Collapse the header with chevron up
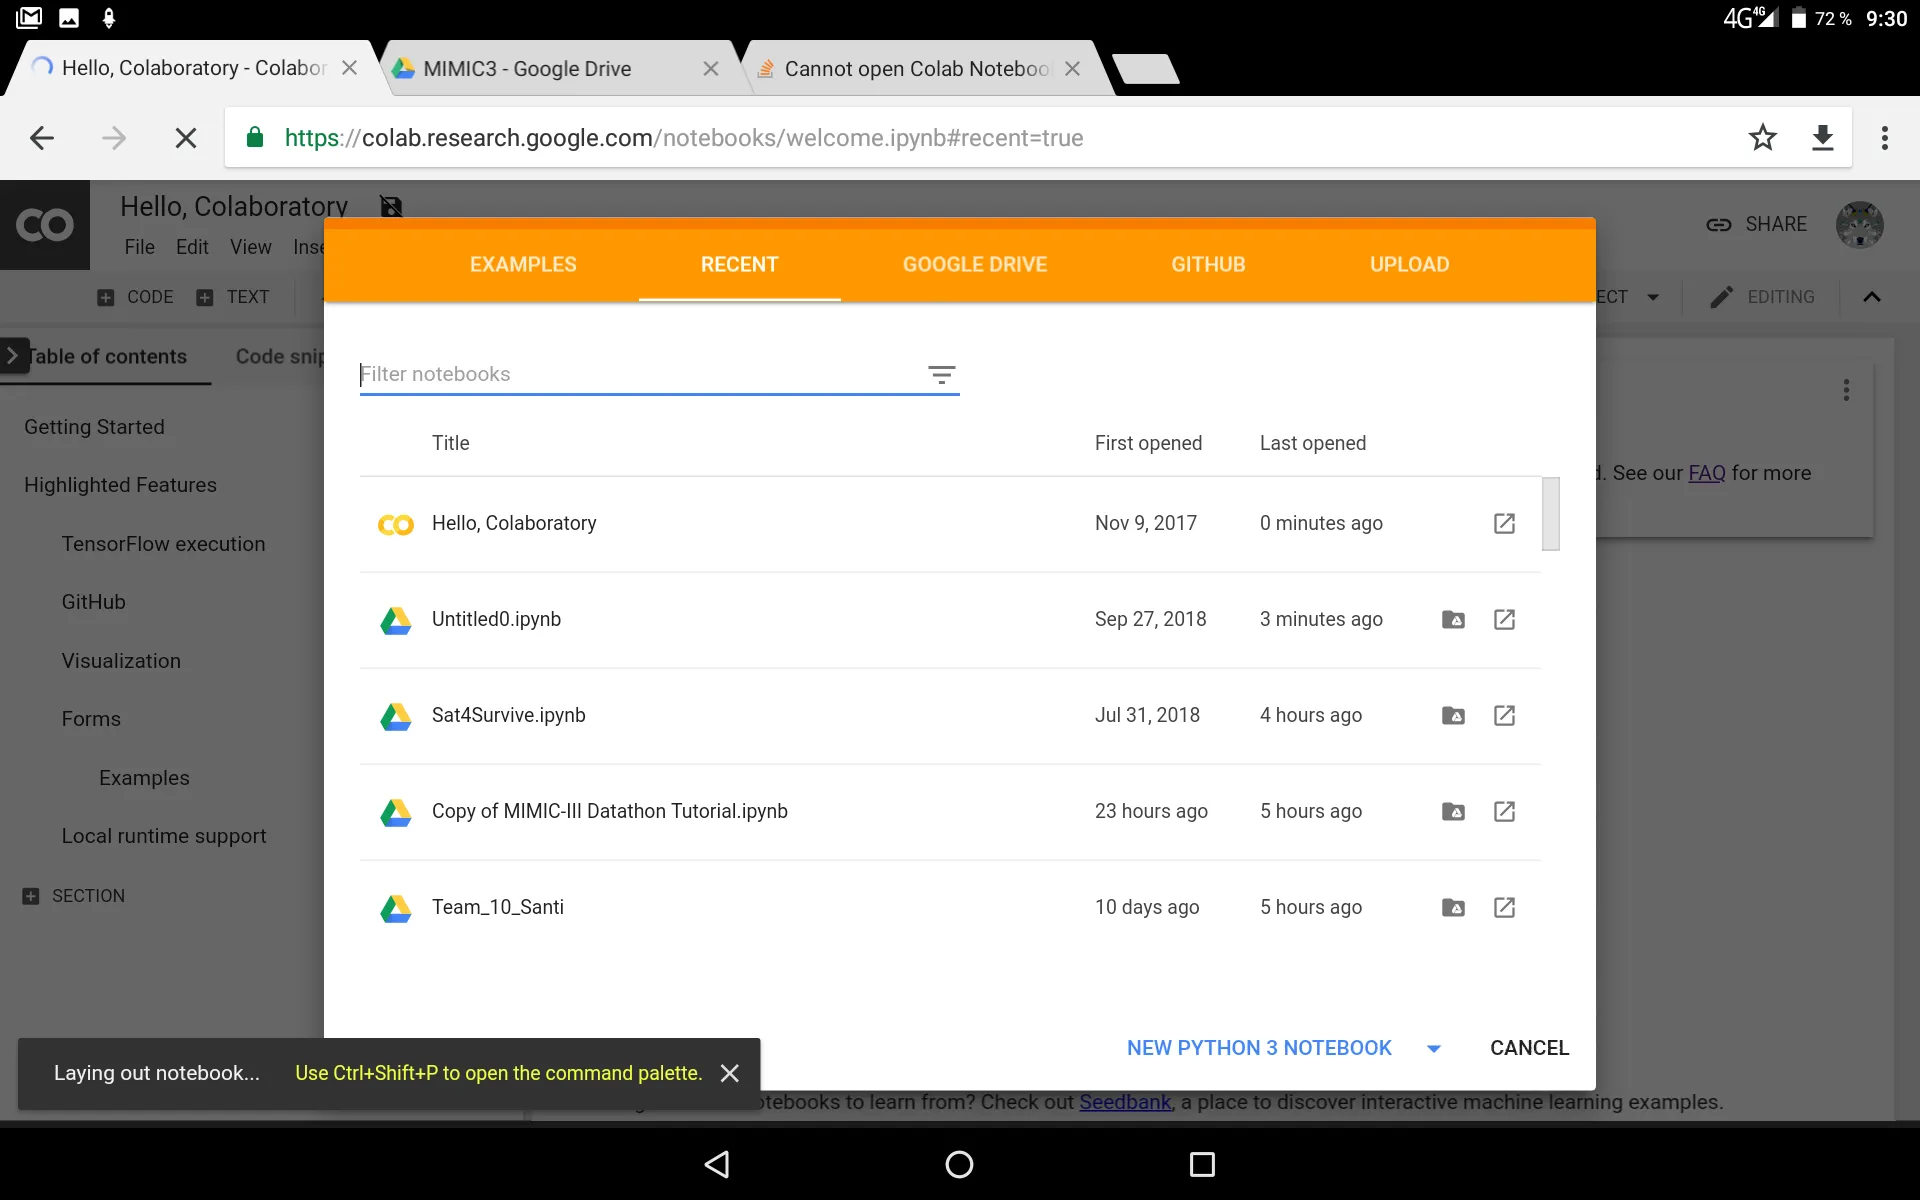 1872,297
